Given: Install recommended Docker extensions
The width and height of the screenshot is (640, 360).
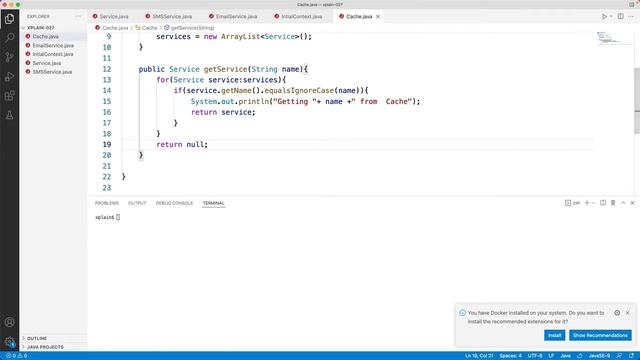Looking at the screenshot, I should (x=554, y=335).
